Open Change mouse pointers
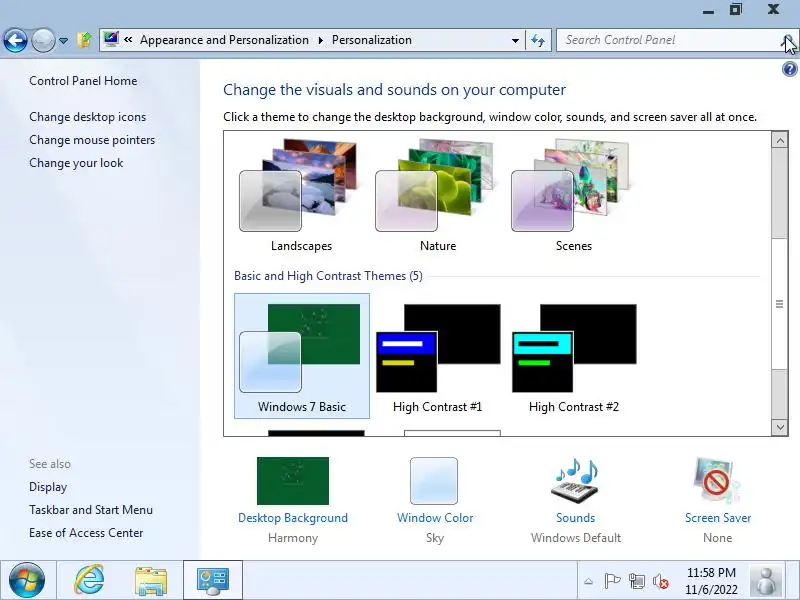800x600 pixels. [x=92, y=140]
